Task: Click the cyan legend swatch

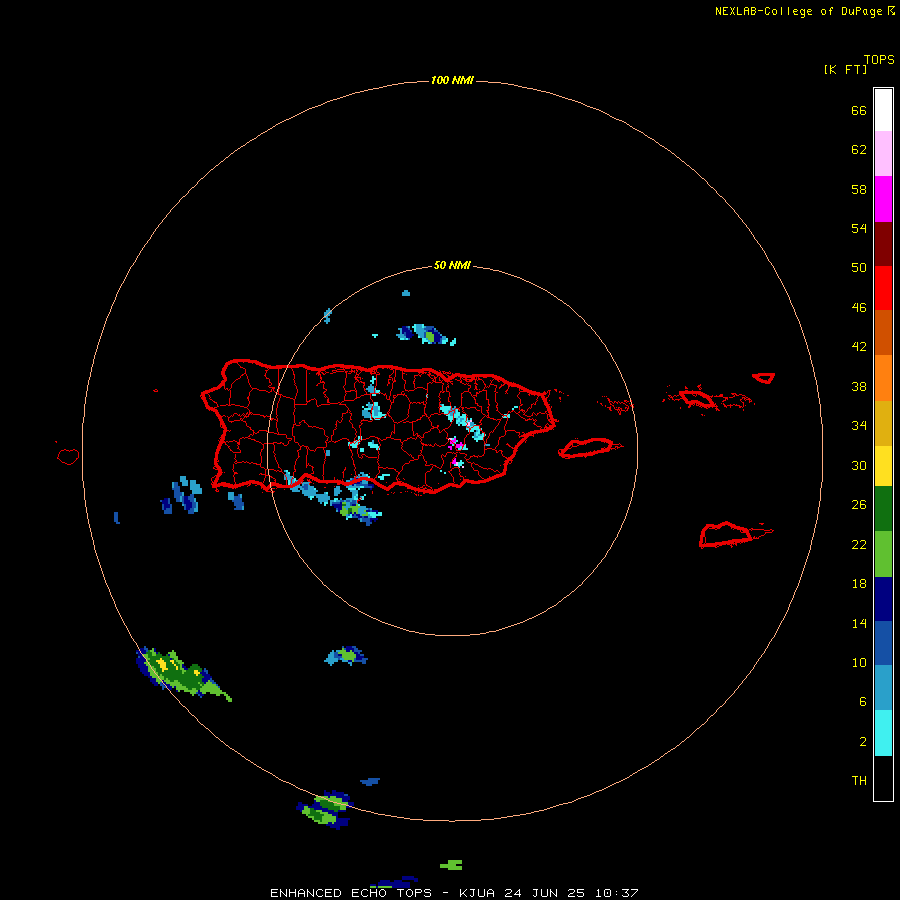Action: coord(883,733)
